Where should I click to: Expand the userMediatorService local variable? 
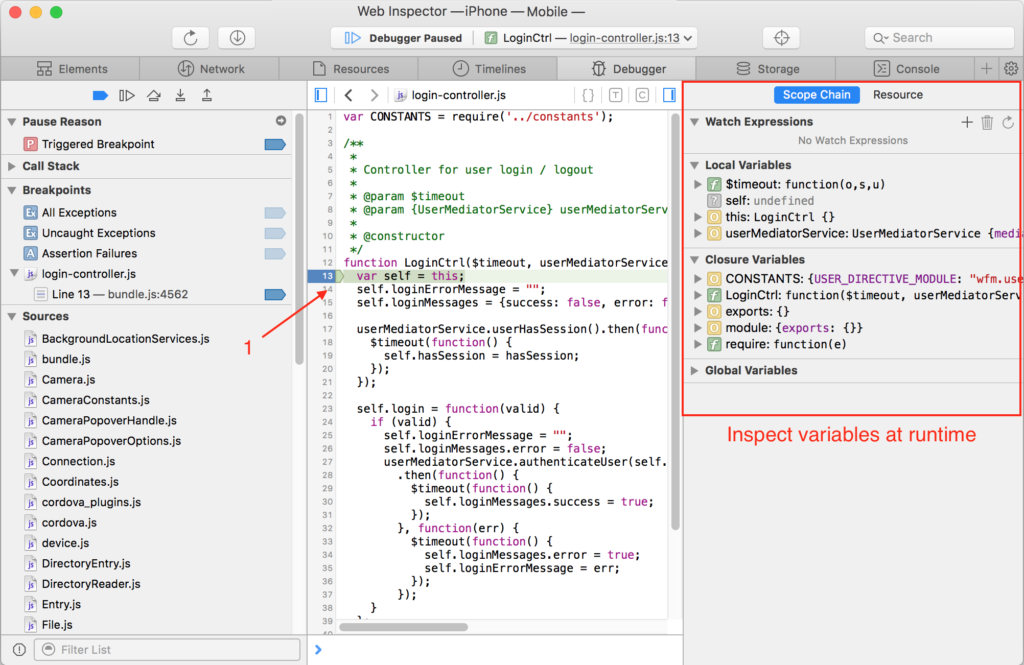pos(698,233)
